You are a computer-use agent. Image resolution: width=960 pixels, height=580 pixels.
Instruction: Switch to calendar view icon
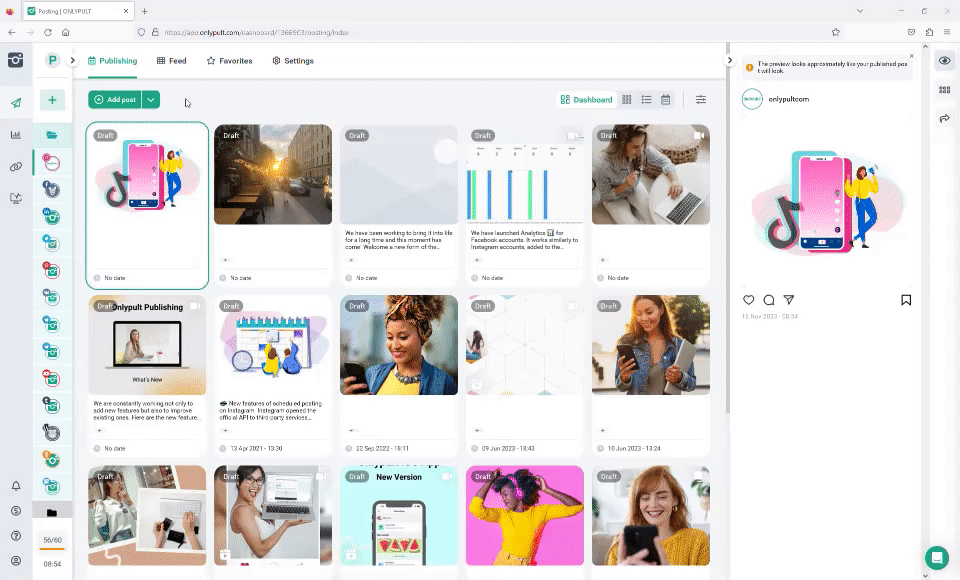pyautogui.click(x=666, y=100)
